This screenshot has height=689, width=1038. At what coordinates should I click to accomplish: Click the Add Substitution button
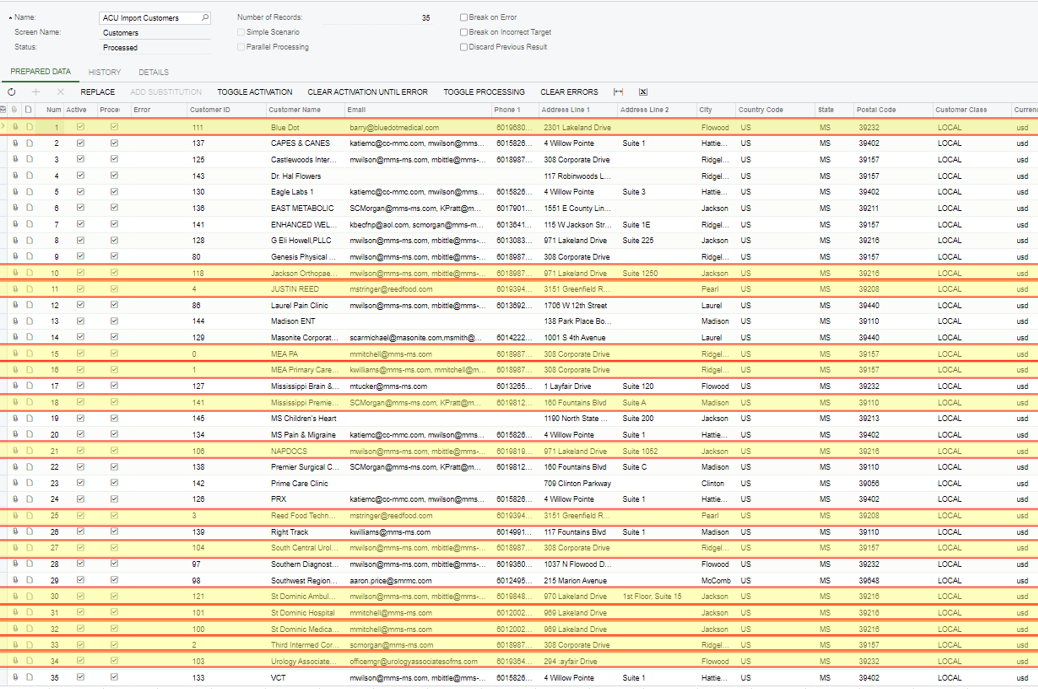coord(165,92)
